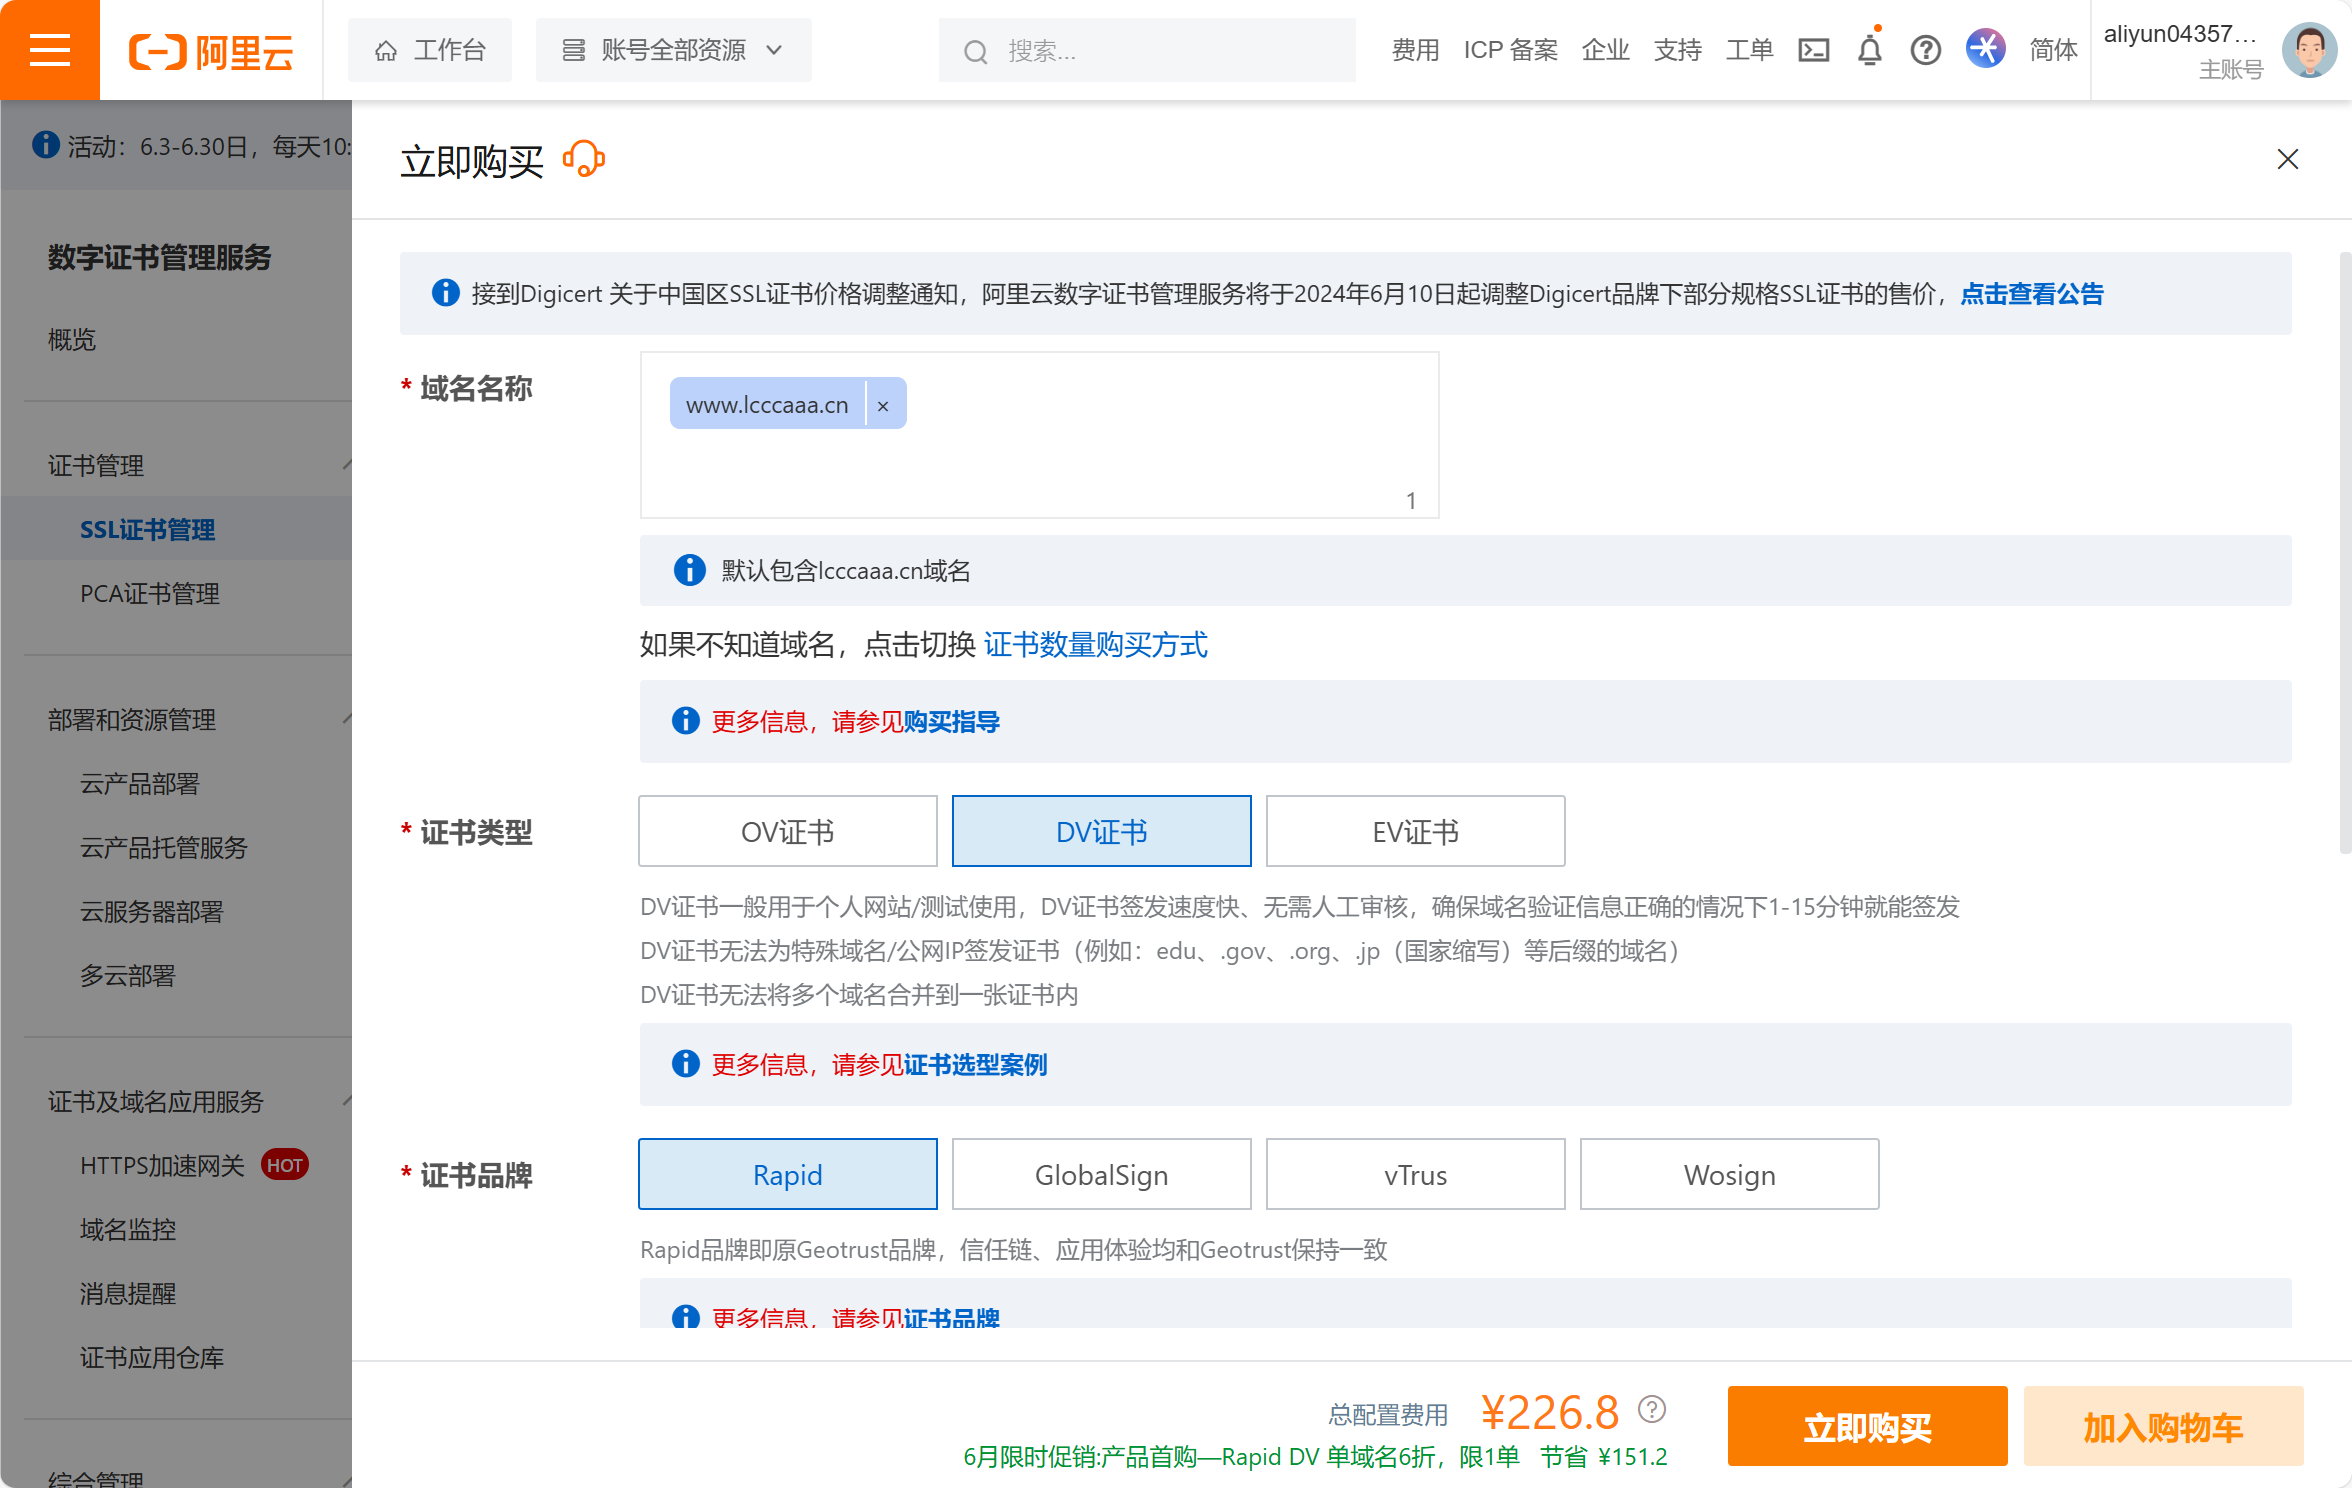Choose the GlobalSign certificate brand
2352x1488 pixels.
[x=1102, y=1174]
